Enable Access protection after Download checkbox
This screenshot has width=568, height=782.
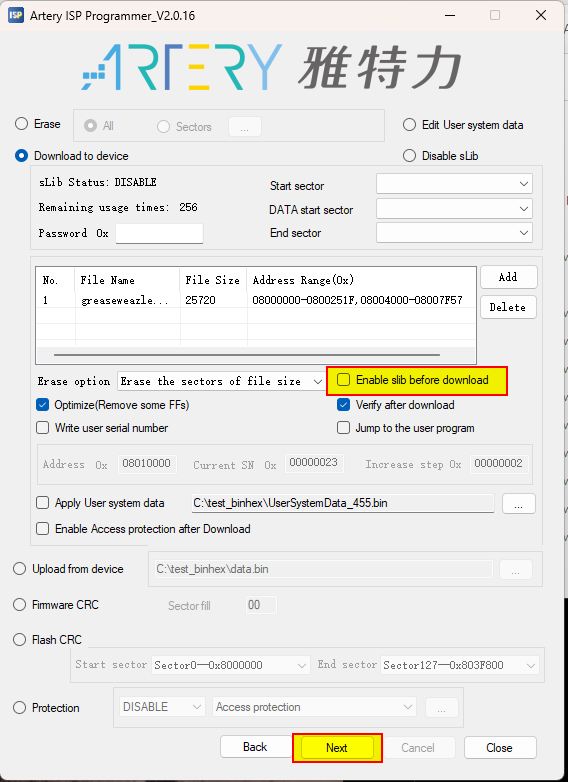(x=43, y=529)
